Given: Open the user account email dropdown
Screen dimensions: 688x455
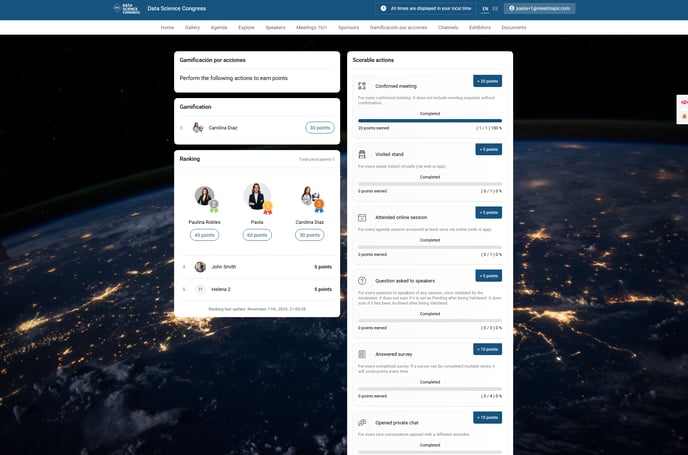Looking at the screenshot, I should [x=540, y=8].
